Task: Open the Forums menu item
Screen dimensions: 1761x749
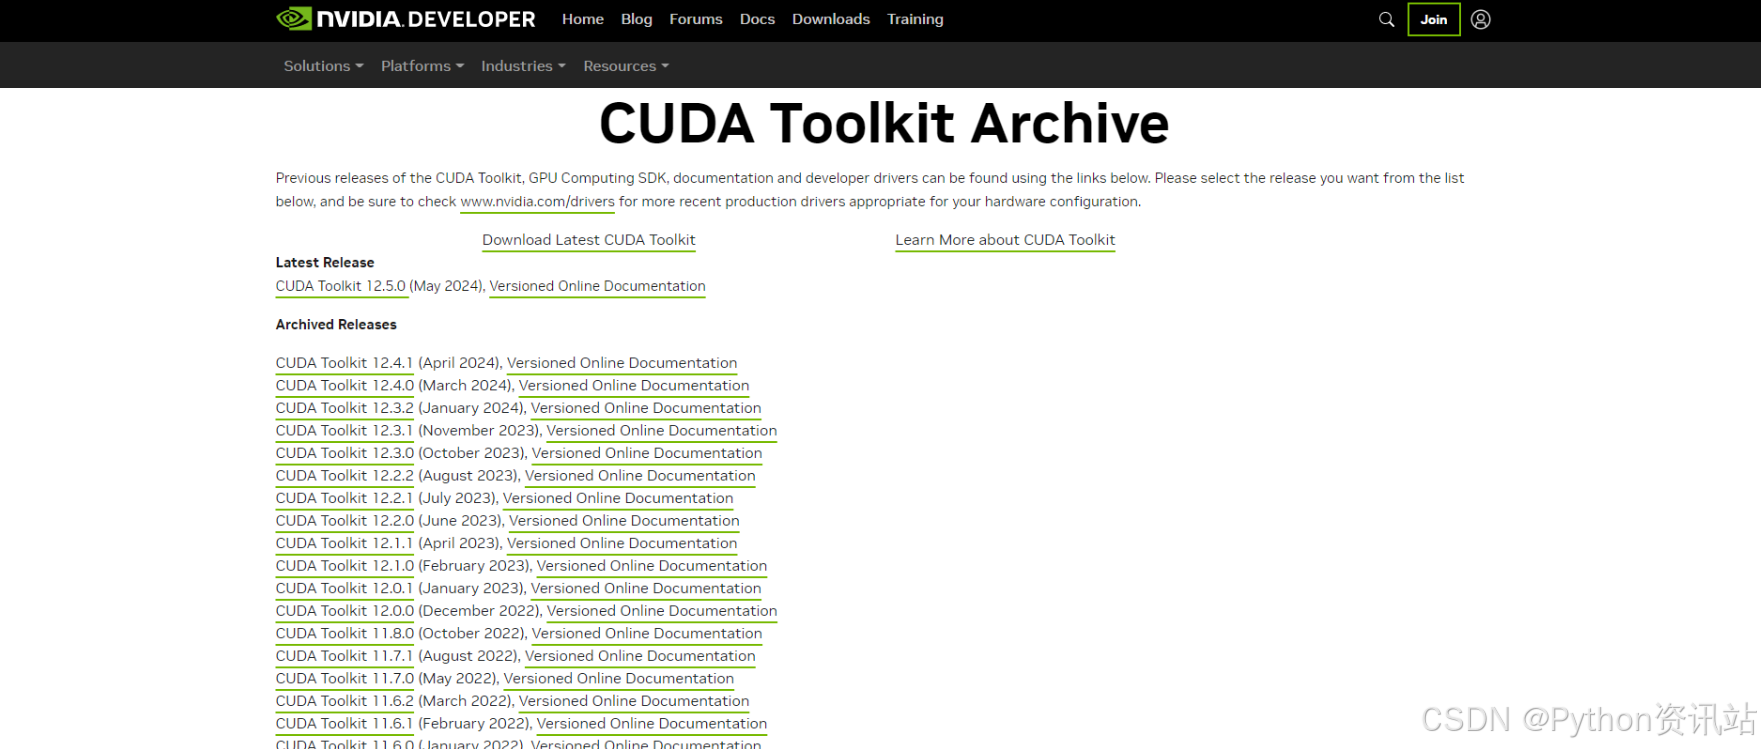Action: pos(696,19)
